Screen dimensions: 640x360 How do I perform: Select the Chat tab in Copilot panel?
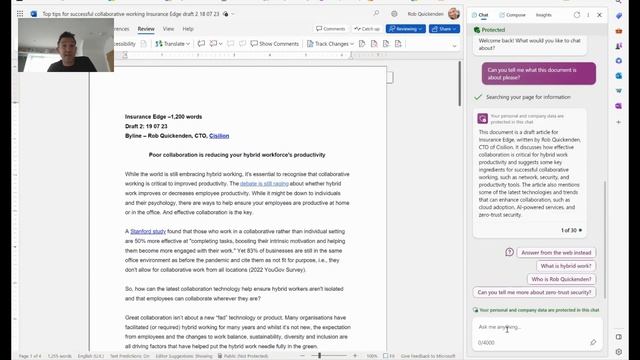[480, 15]
